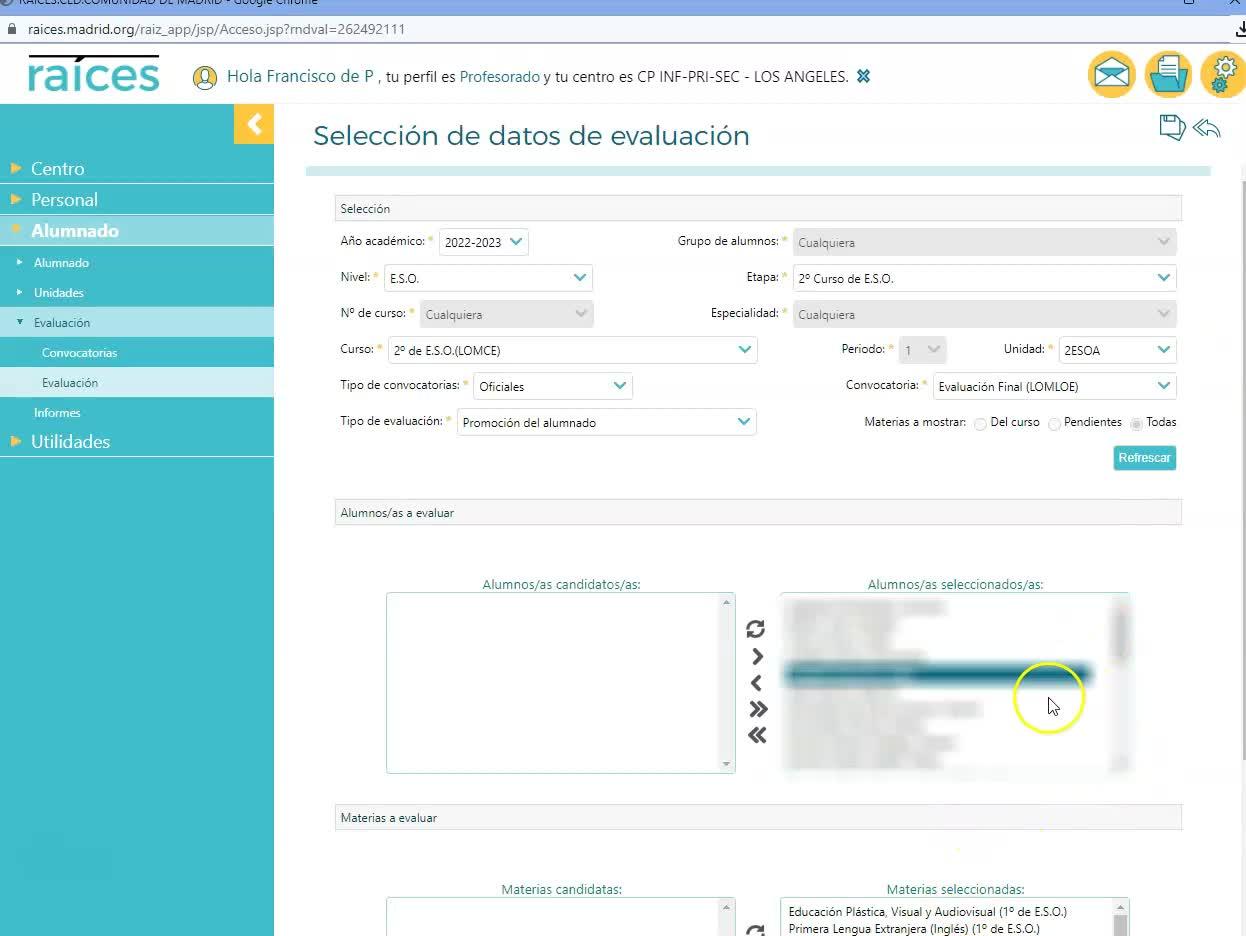Open the Convocatoria Evaluación Final dropdown
Viewport: 1246px width, 936px height.
(1054, 386)
